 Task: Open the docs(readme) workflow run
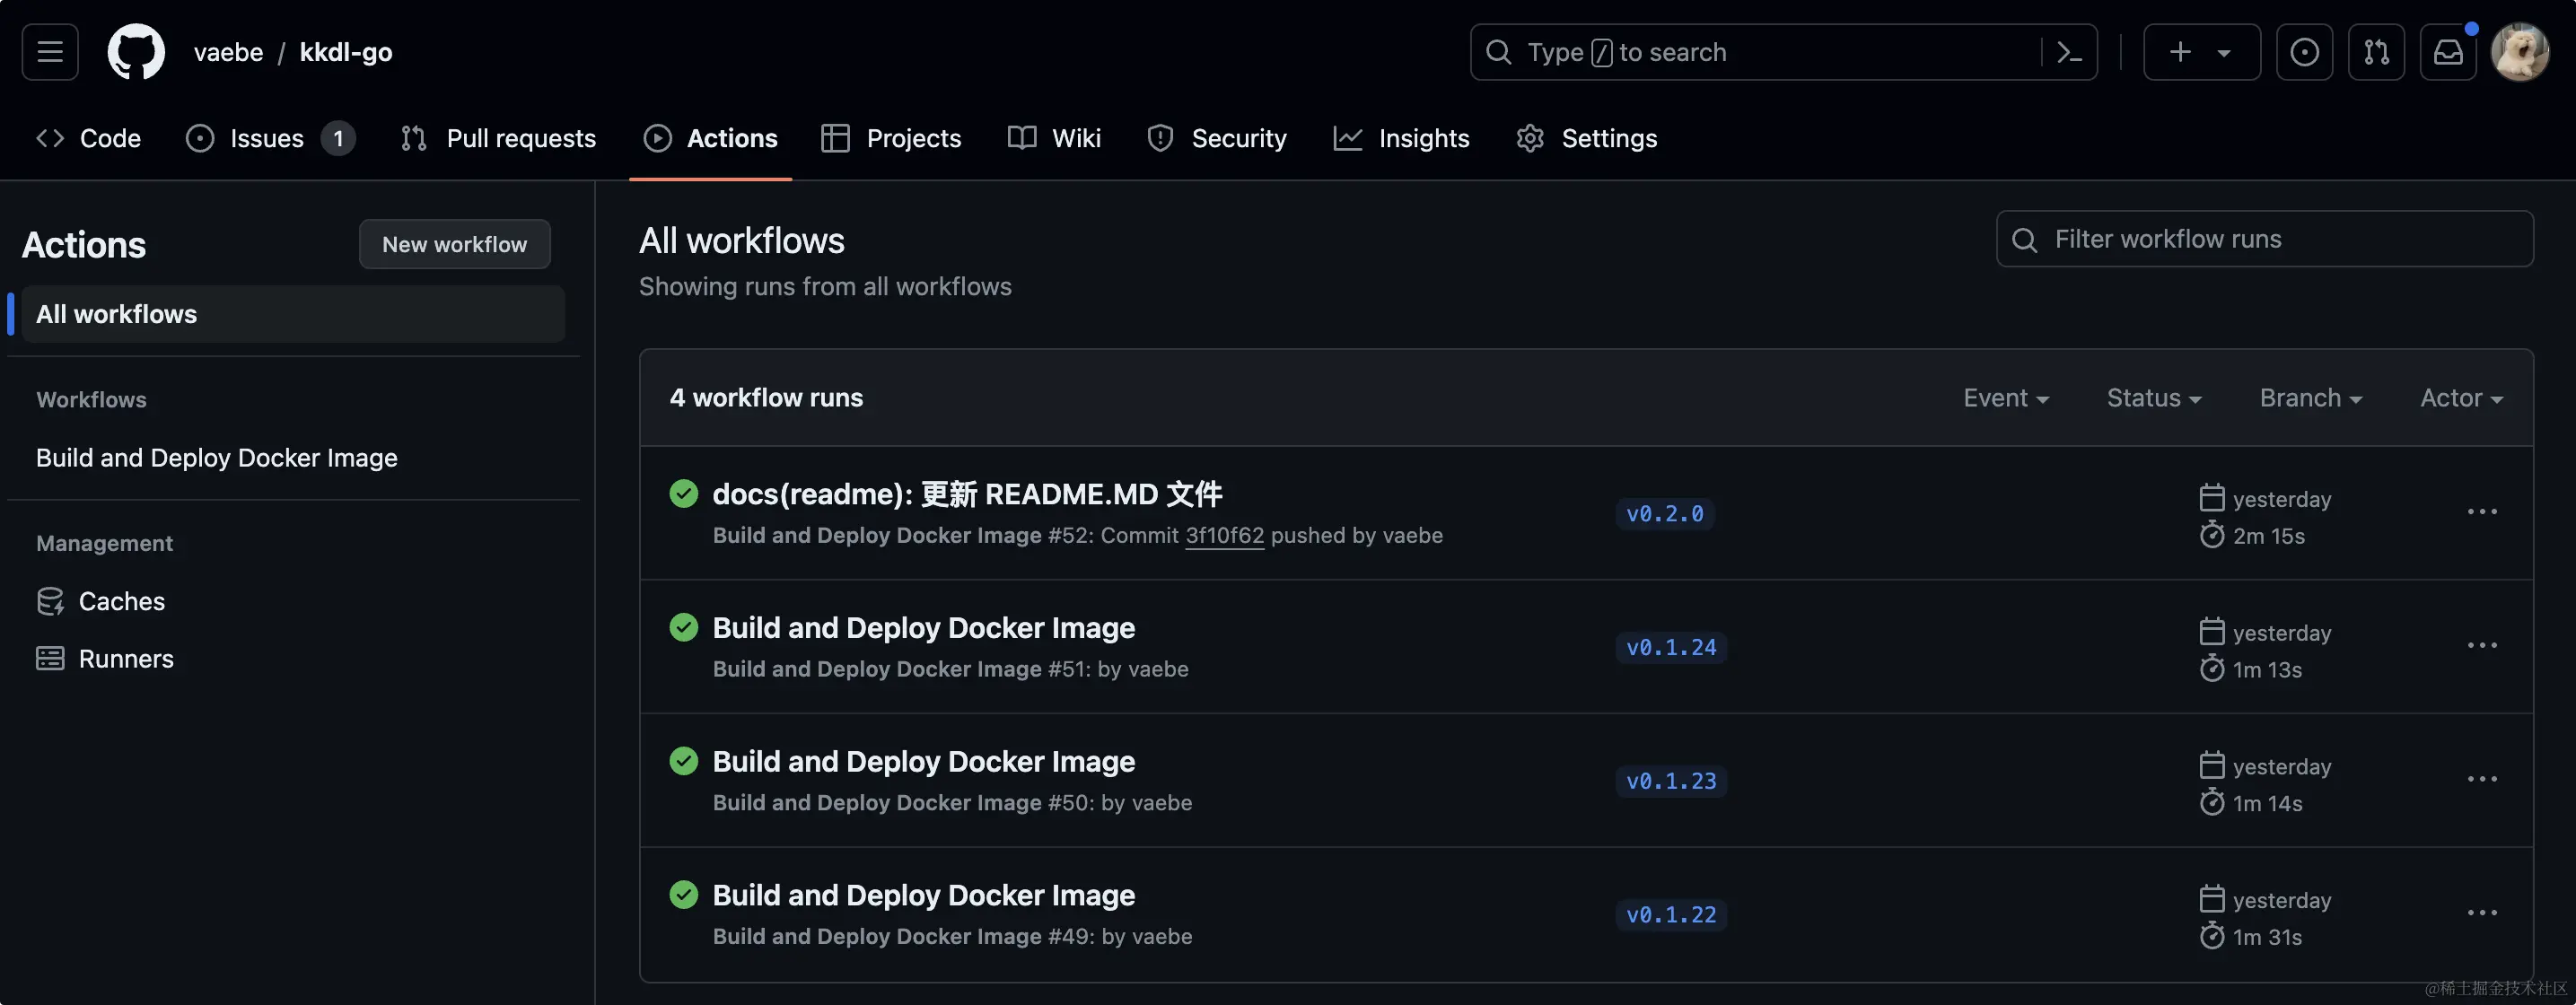click(967, 494)
